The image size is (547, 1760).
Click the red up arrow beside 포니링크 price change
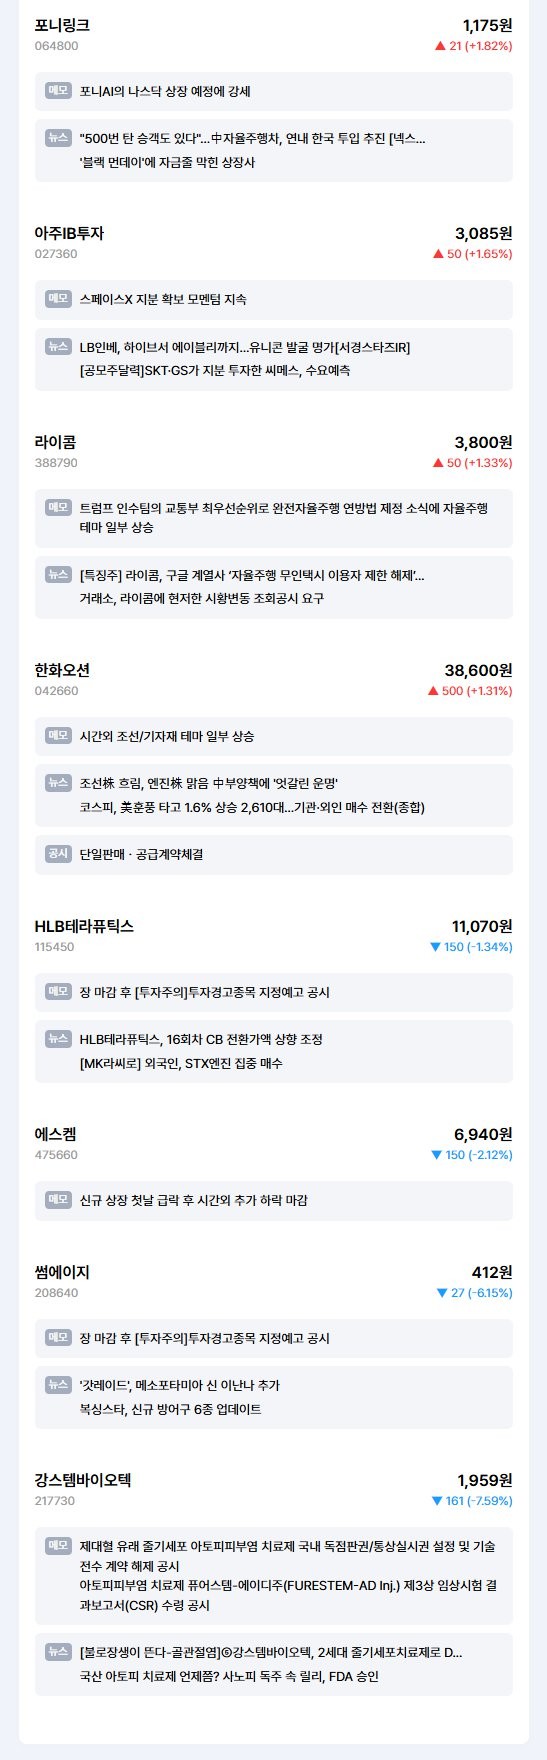[440, 46]
